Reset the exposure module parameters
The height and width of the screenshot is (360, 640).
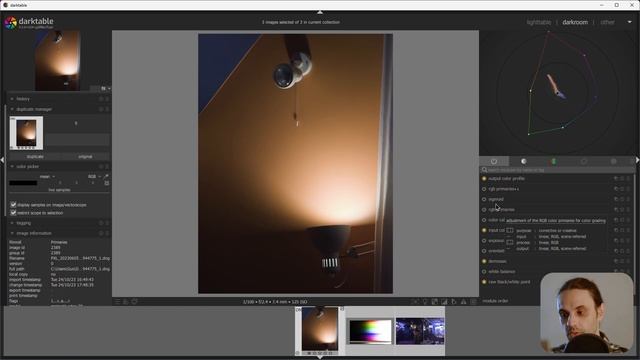622,241
